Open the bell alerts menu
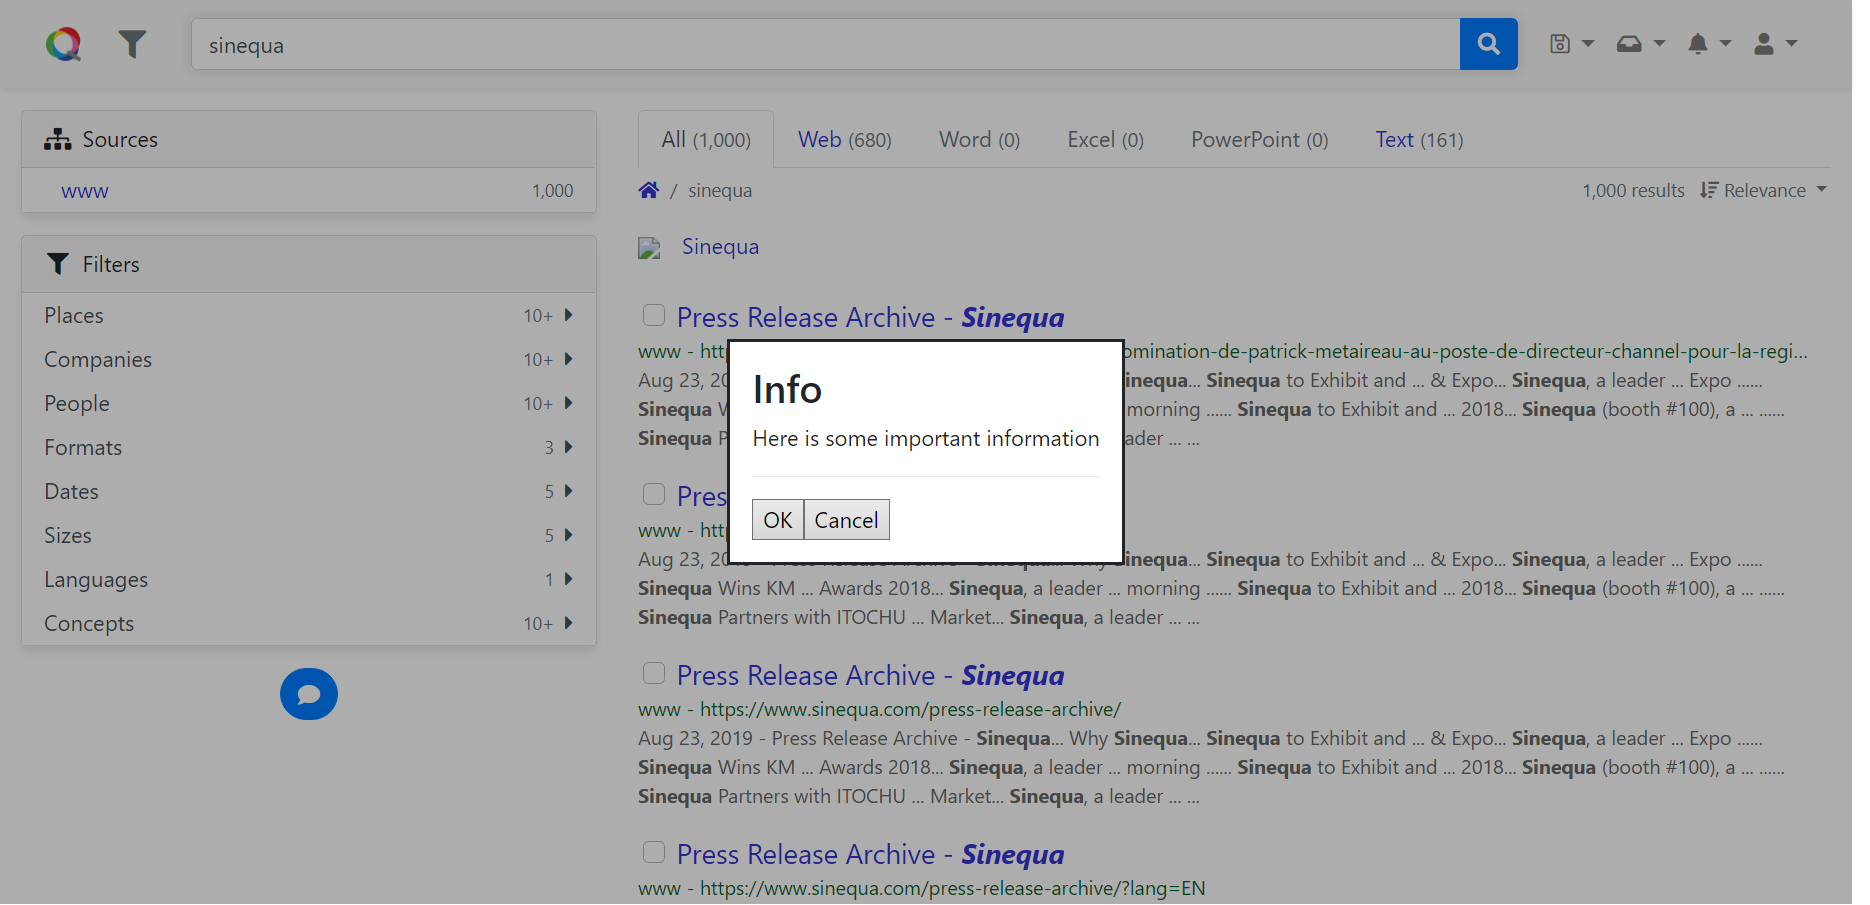Viewport: 1870px width, 905px height. pyautogui.click(x=1708, y=44)
